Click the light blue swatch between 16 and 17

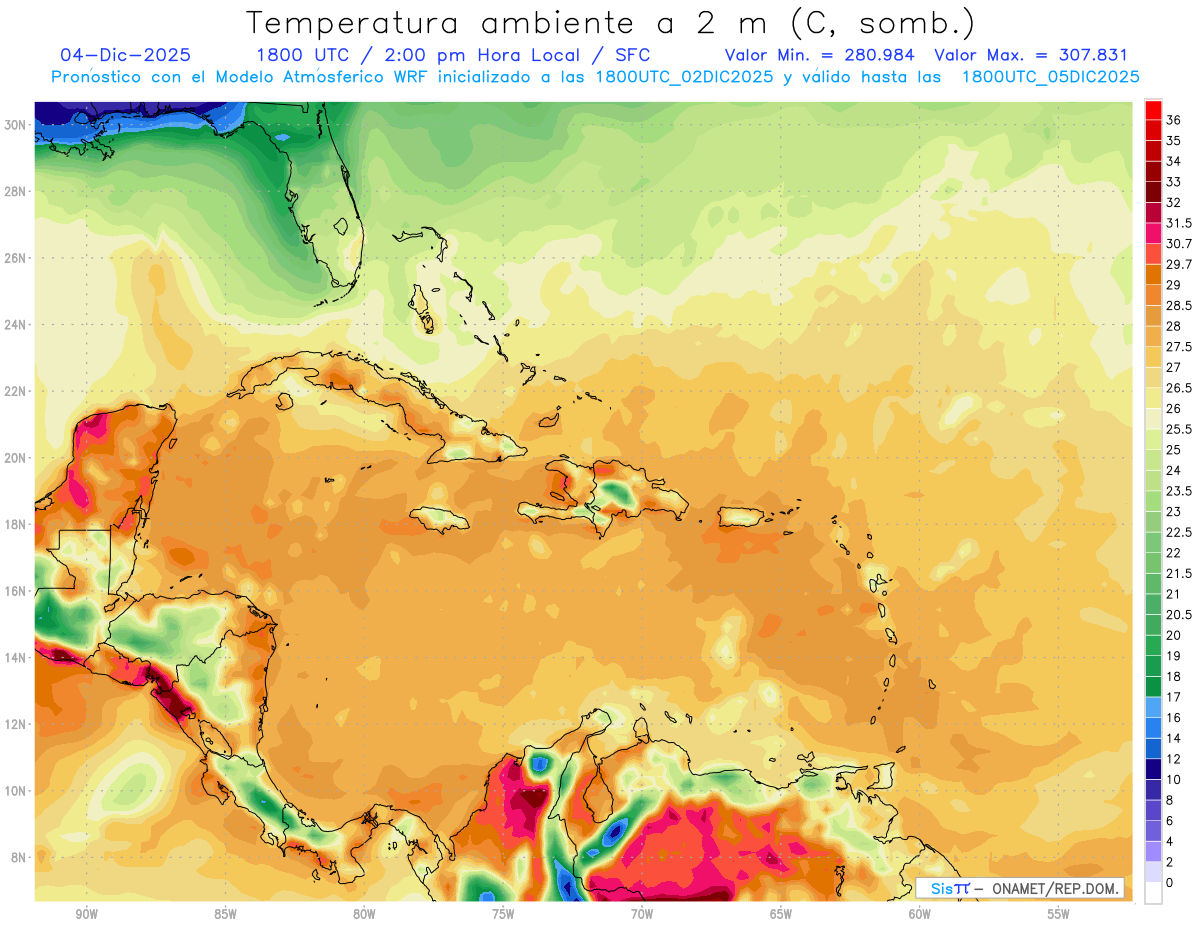pyautogui.click(x=1153, y=707)
